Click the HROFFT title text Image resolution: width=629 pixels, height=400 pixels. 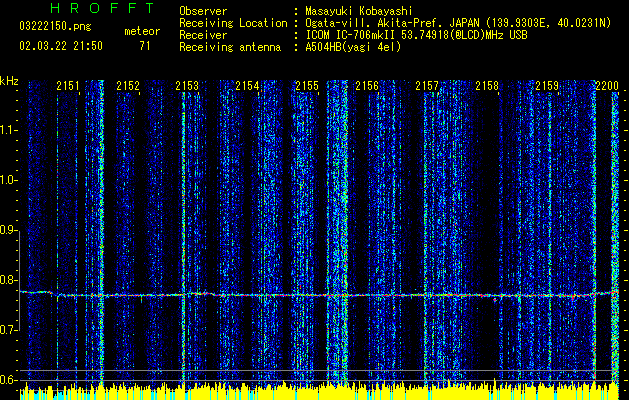pyautogui.click(x=102, y=8)
